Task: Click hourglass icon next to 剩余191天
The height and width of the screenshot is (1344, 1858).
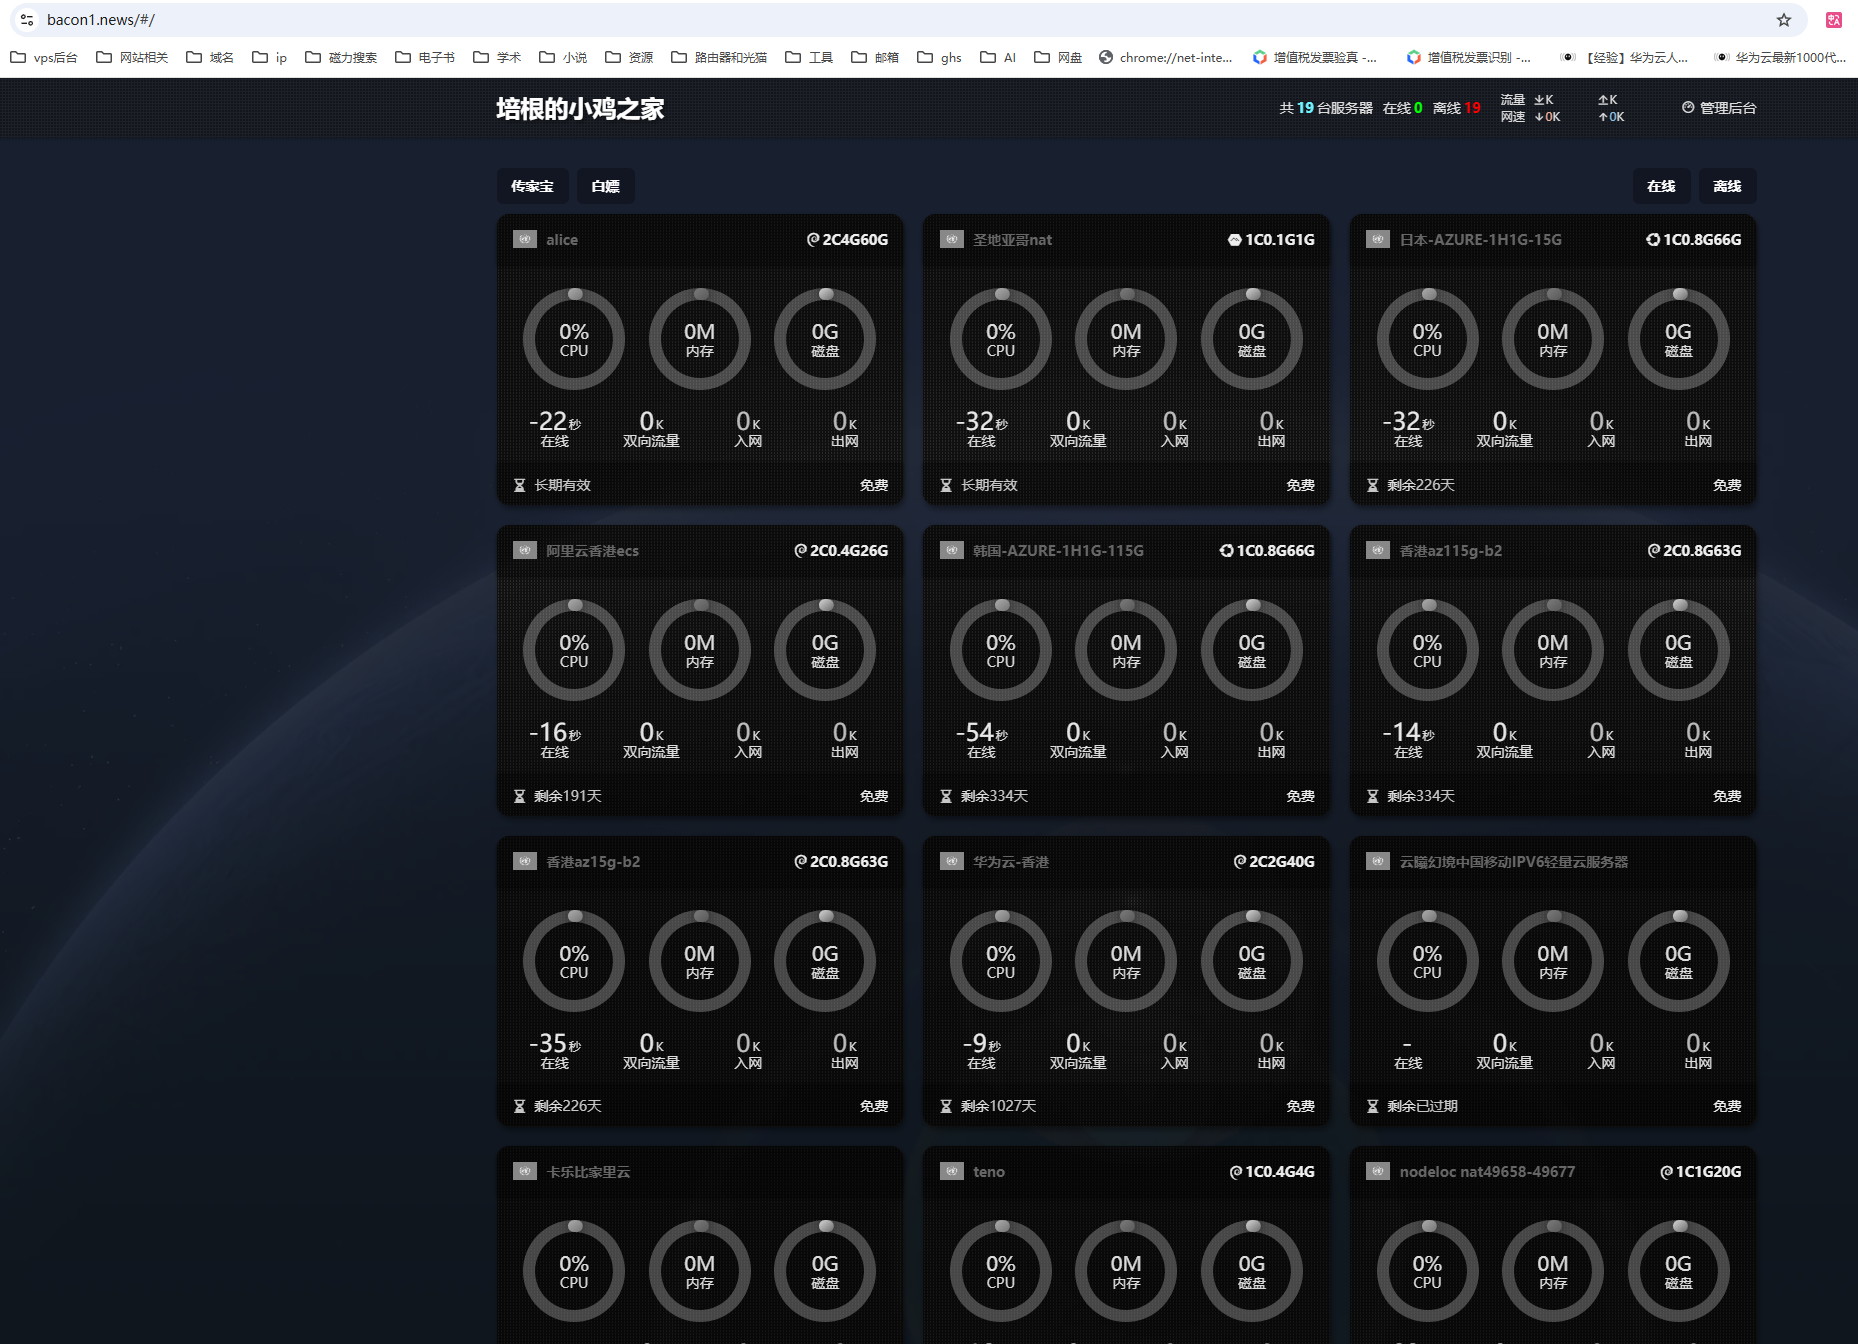Action: pos(519,796)
